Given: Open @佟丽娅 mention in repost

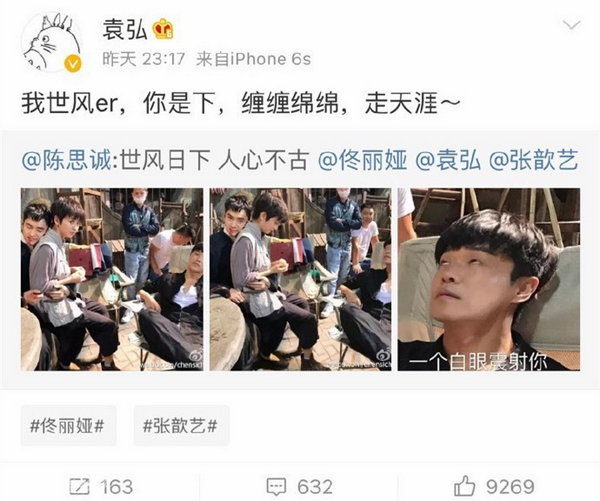Looking at the screenshot, I should (362, 160).
